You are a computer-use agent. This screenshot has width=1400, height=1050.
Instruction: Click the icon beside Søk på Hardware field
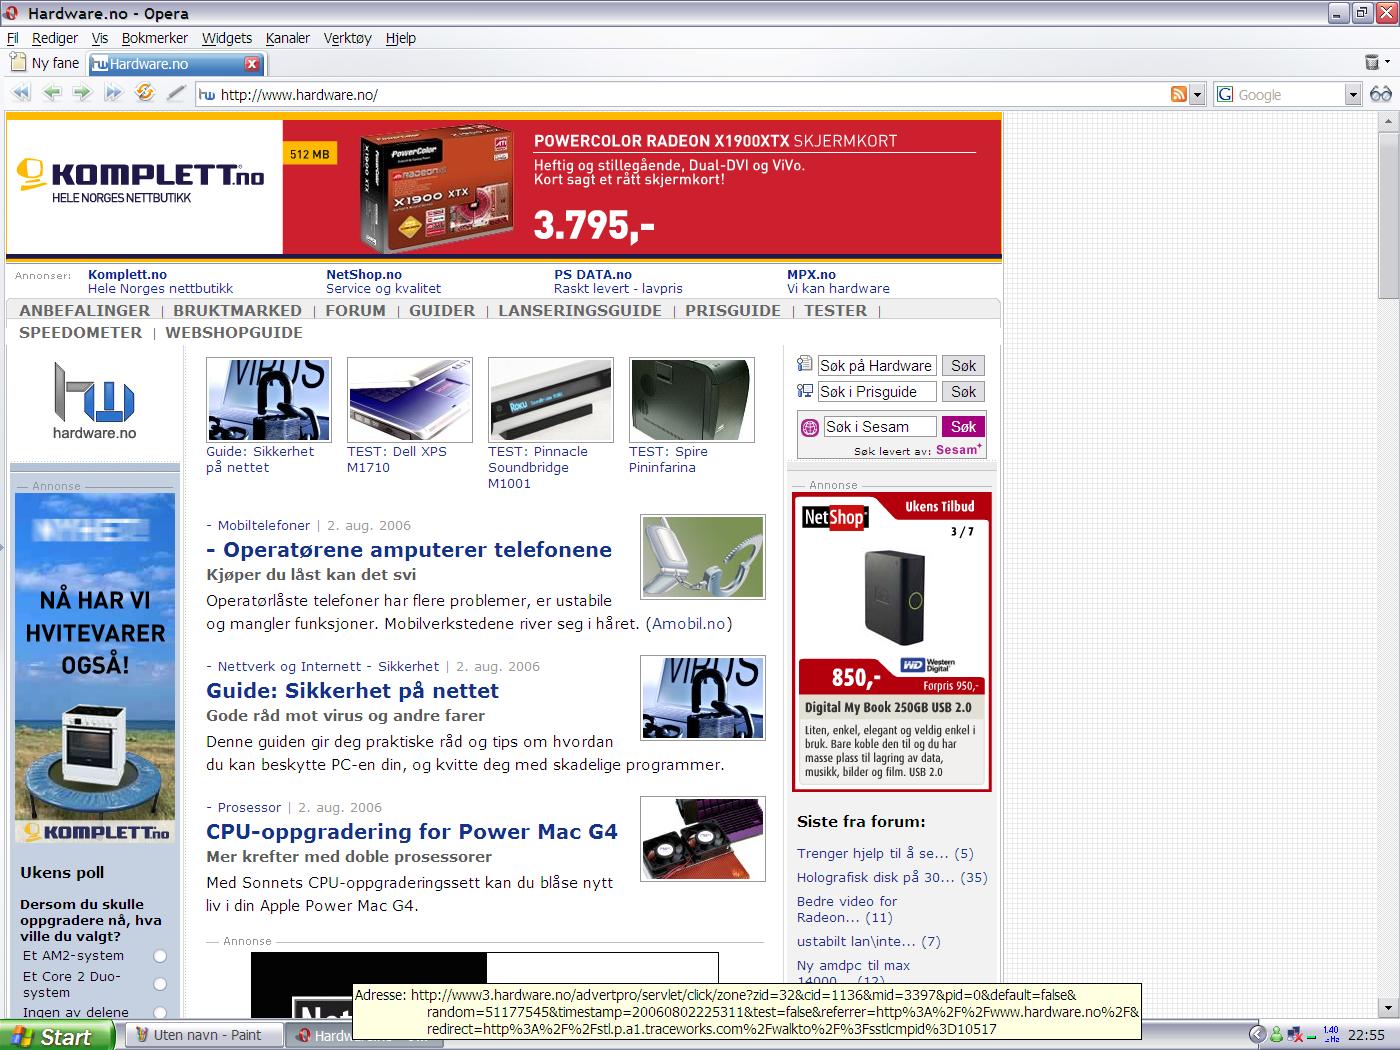coord(805,364)
